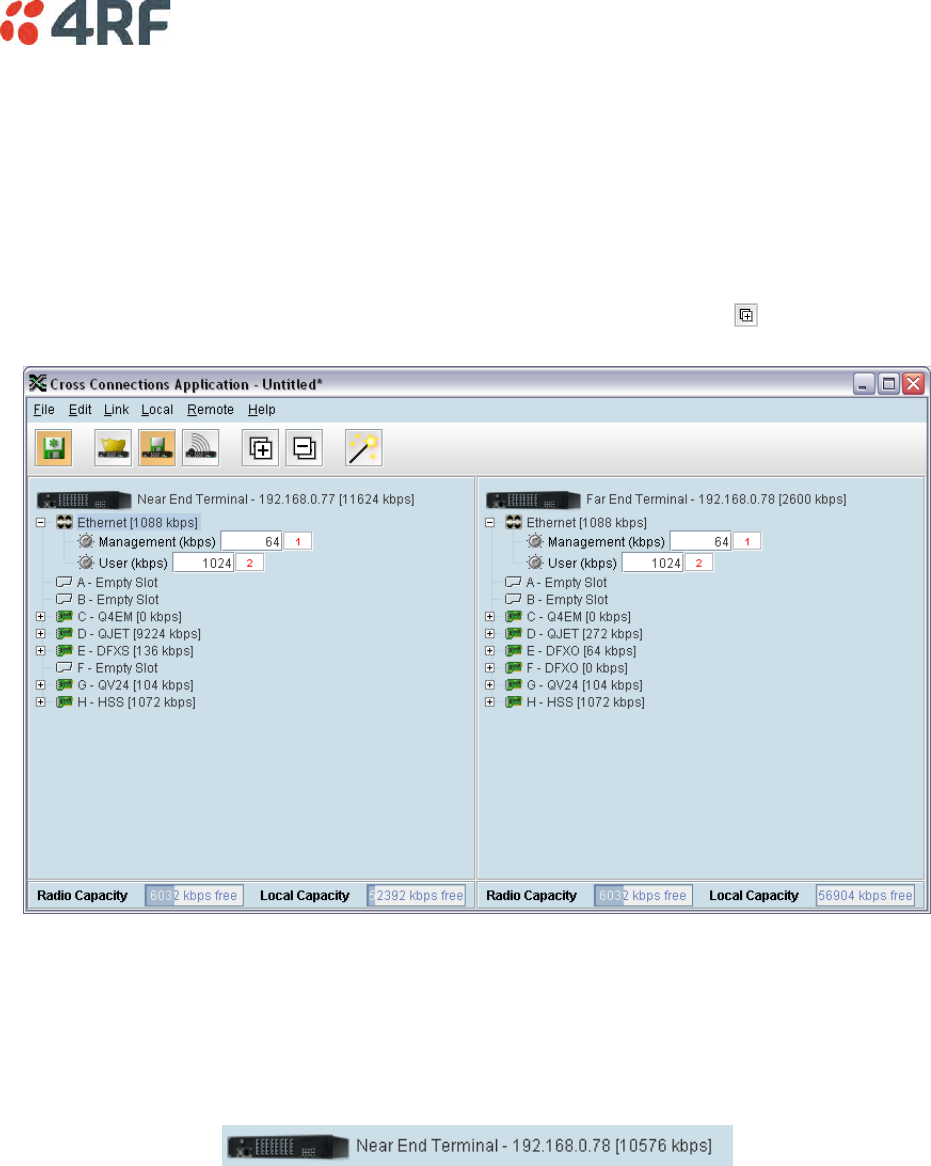Collapse the Far End Ethernet node
Image resolution: width=931 pixels, height=1166 pixels.
pyautogui.click(x=490, y=522)
